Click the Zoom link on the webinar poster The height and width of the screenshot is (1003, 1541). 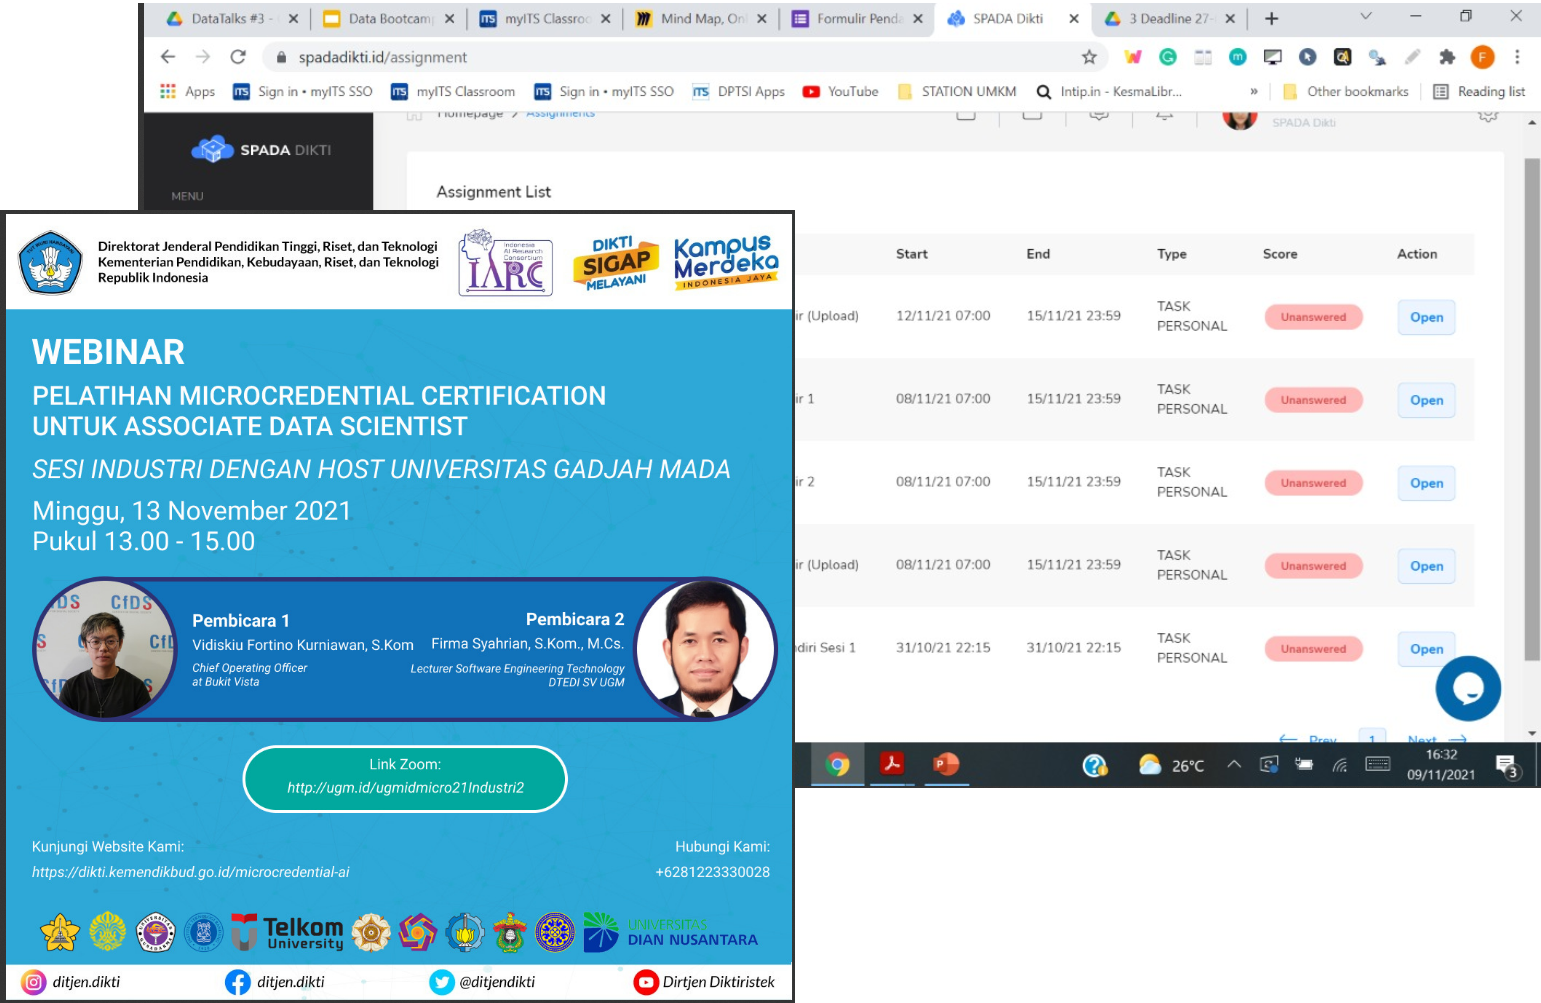(x=405, y=787)
